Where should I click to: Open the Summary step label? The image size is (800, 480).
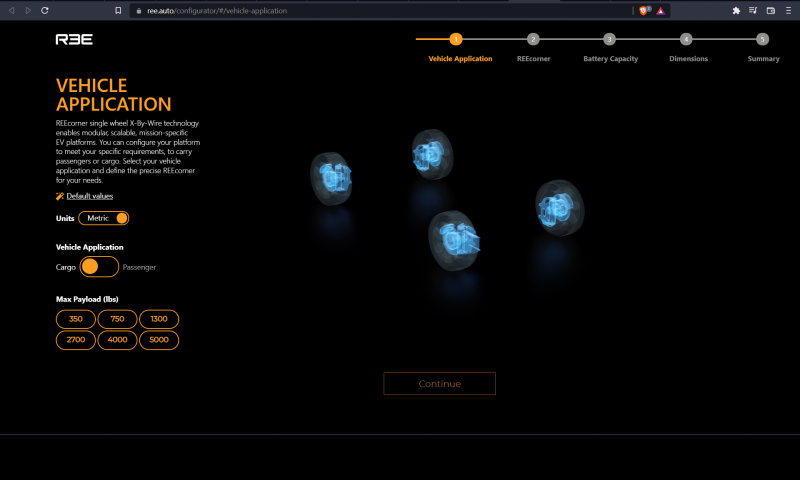pyautogui.click(x=763, y=59)
